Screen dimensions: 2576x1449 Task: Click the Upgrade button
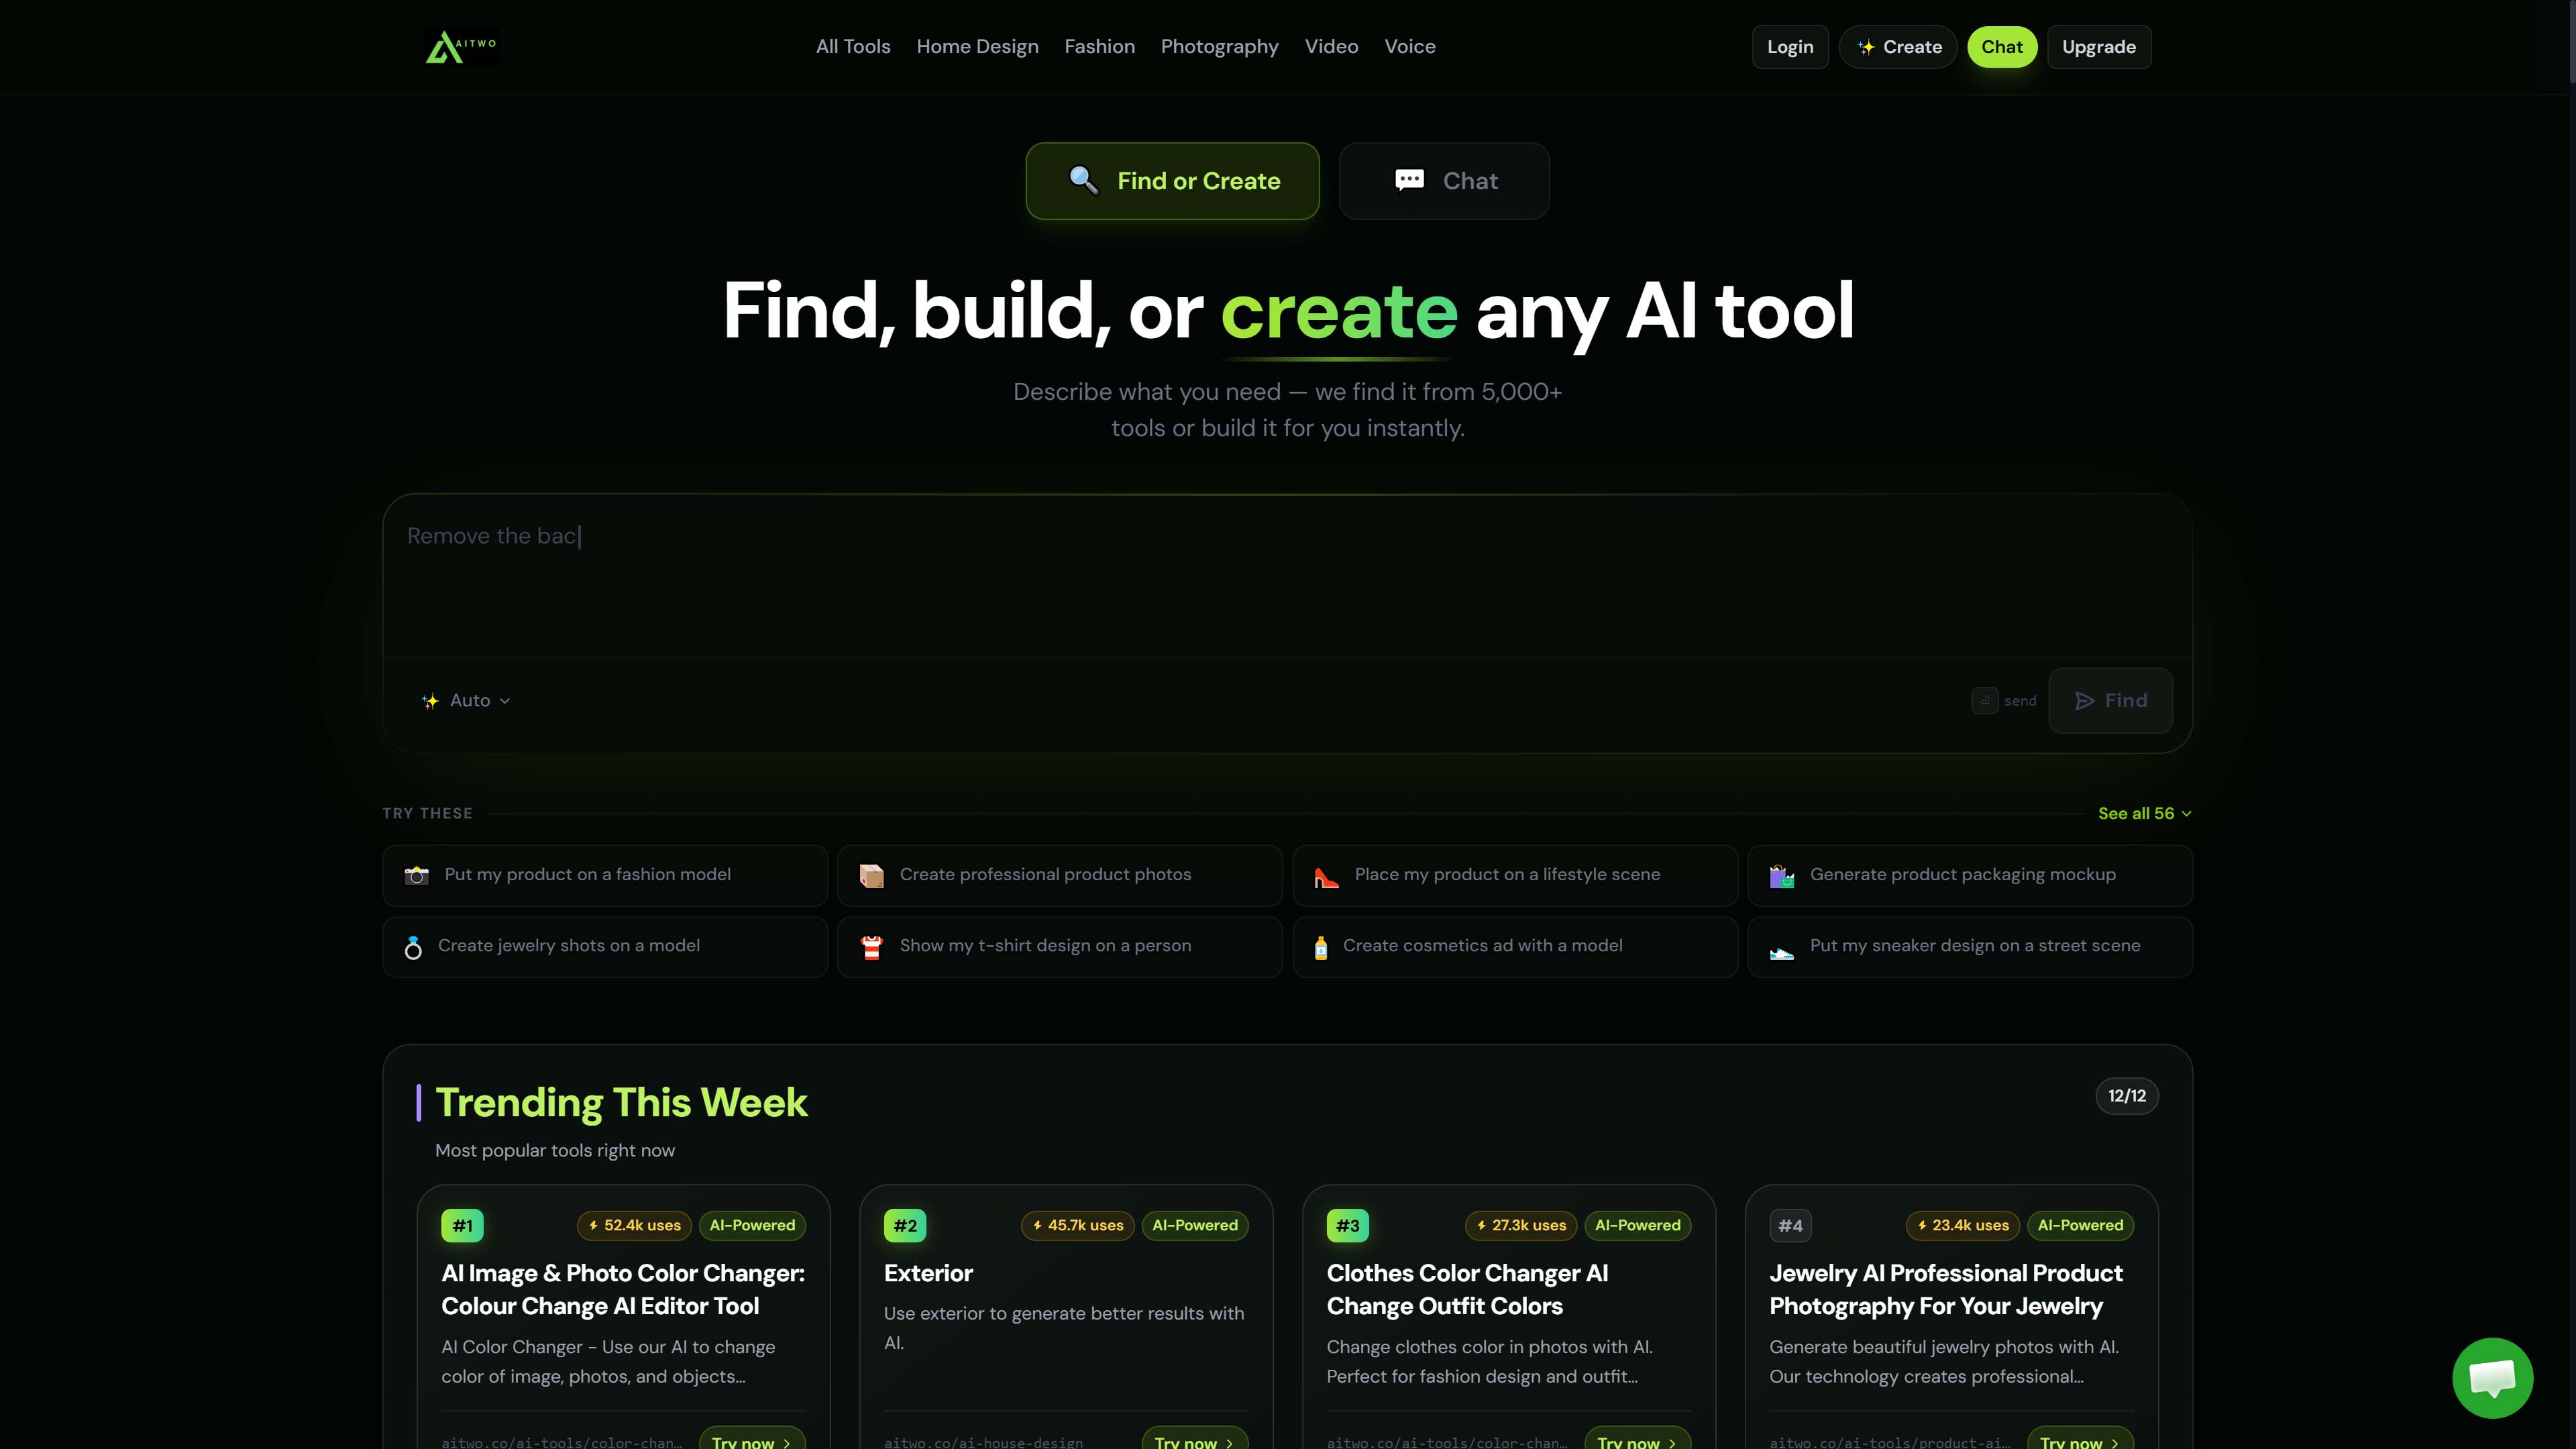(2099, 47)
